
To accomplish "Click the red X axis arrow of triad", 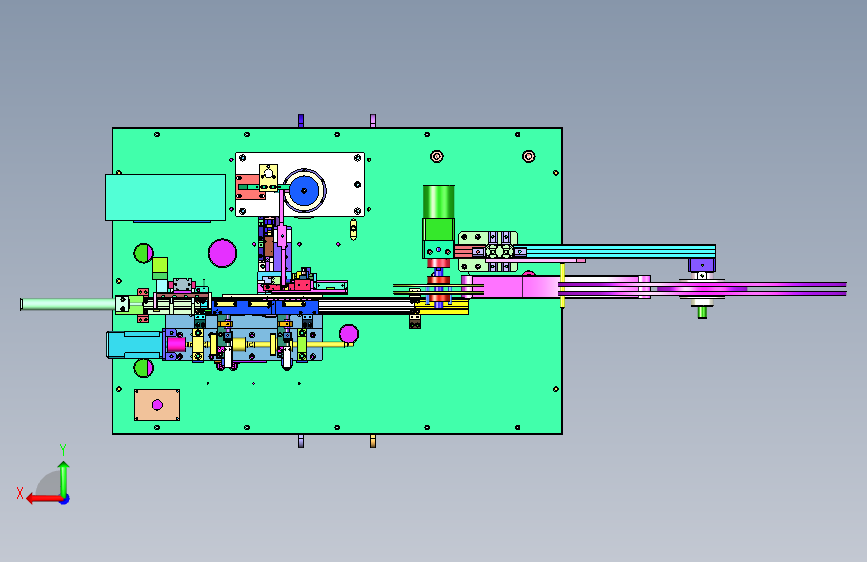I will point(44,499).
